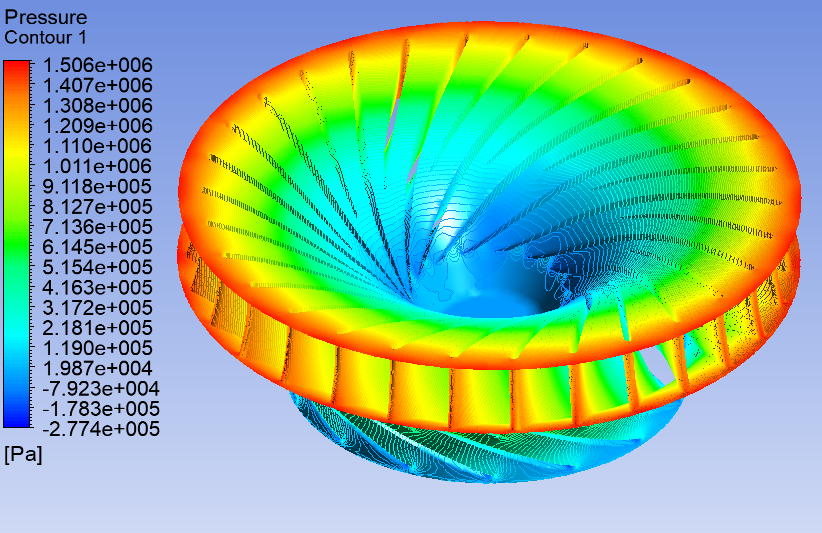Click legend value -1.783e+005
The height and width of the screenshot is (533, 822).
(x=101, y=408)
